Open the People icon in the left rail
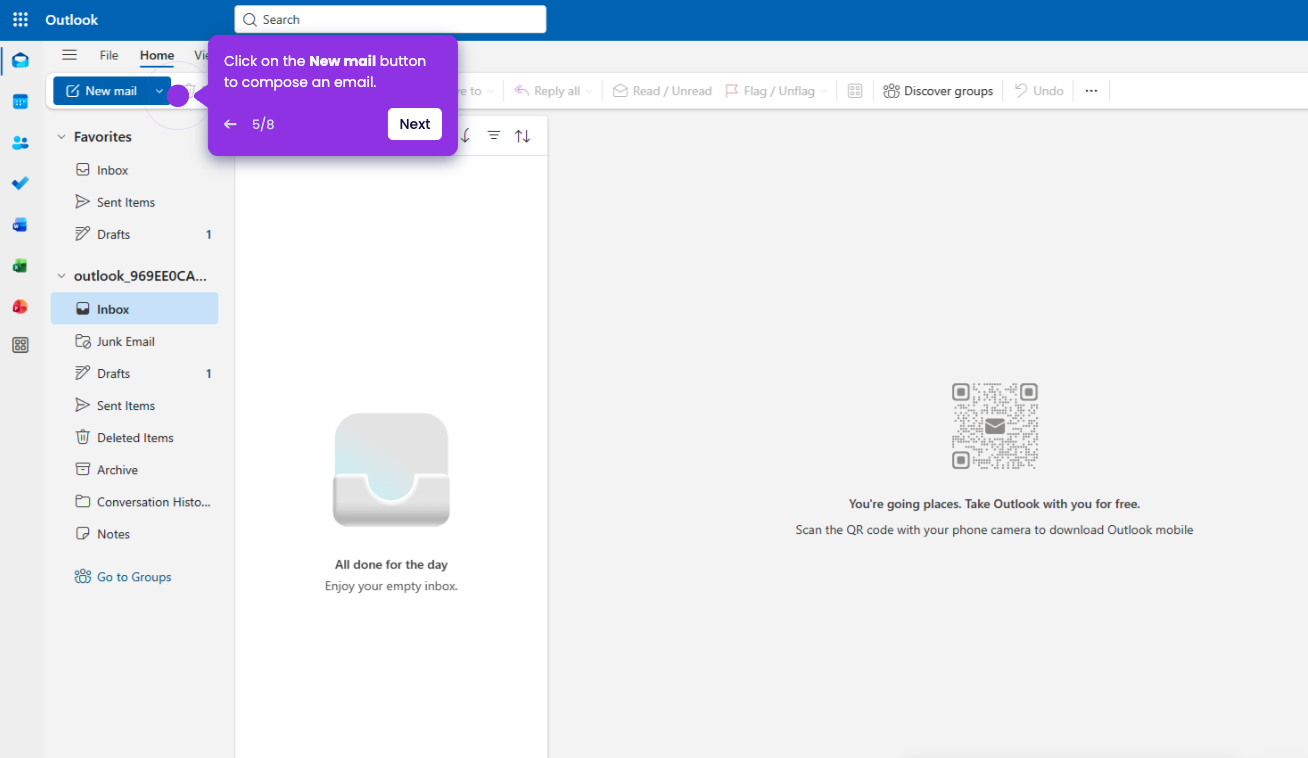Image resolution: width=1308 pixels, height=758 pixels. pos(20,143)
